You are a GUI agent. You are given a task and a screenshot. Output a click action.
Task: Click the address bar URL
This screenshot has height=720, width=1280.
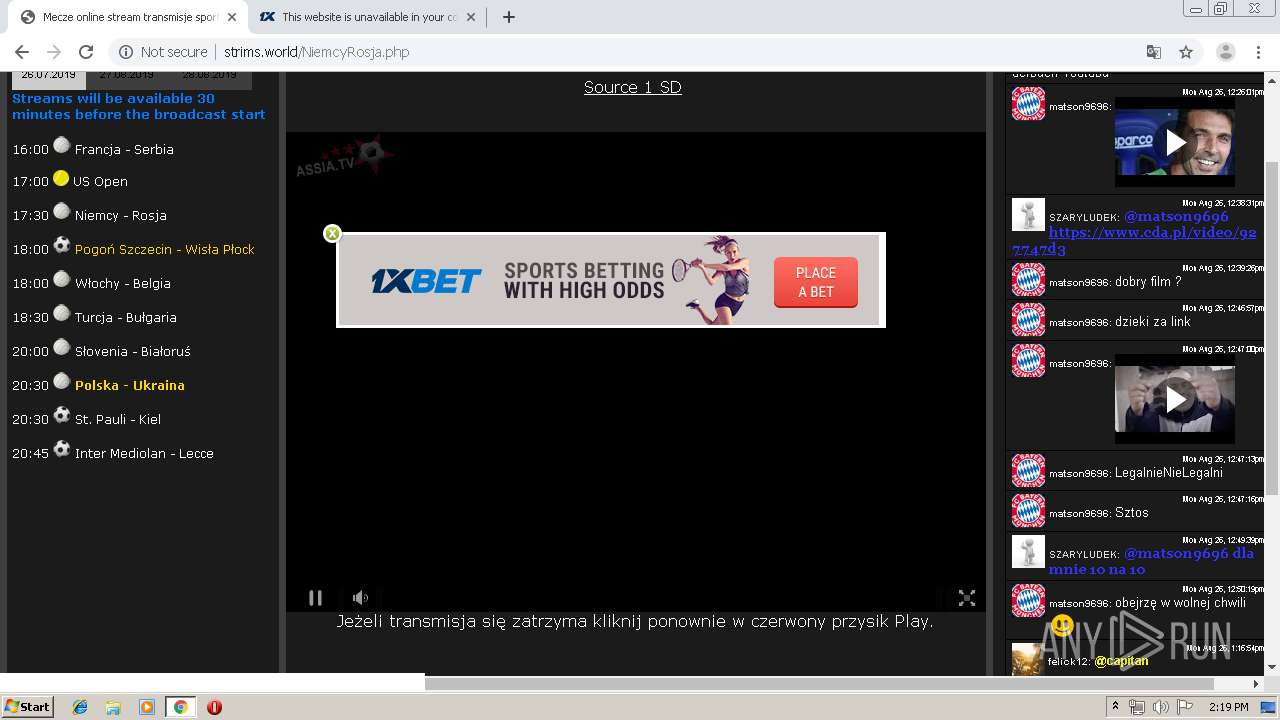pyautogui.click(x=316, y=52)
